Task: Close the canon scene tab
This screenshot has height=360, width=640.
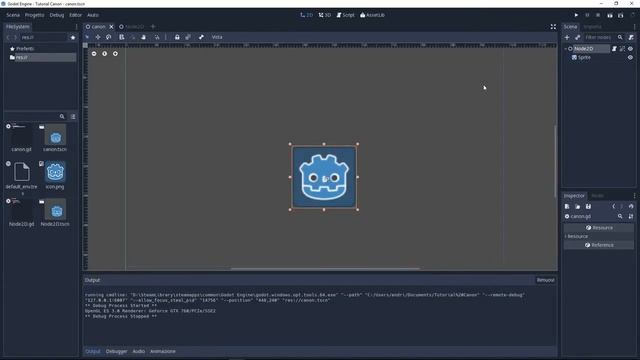Action: click(x=111, y=27)
